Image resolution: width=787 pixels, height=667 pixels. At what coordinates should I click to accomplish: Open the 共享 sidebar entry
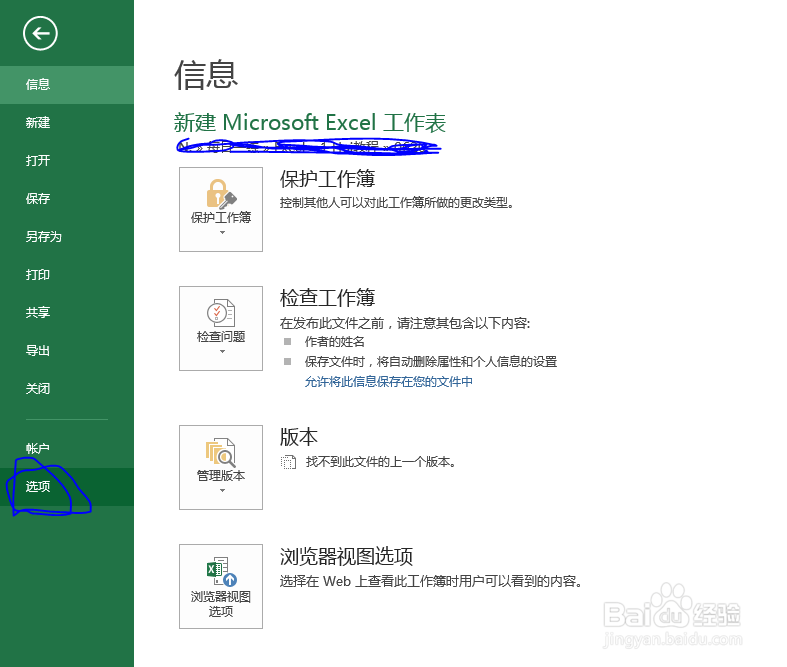(67, 313)
